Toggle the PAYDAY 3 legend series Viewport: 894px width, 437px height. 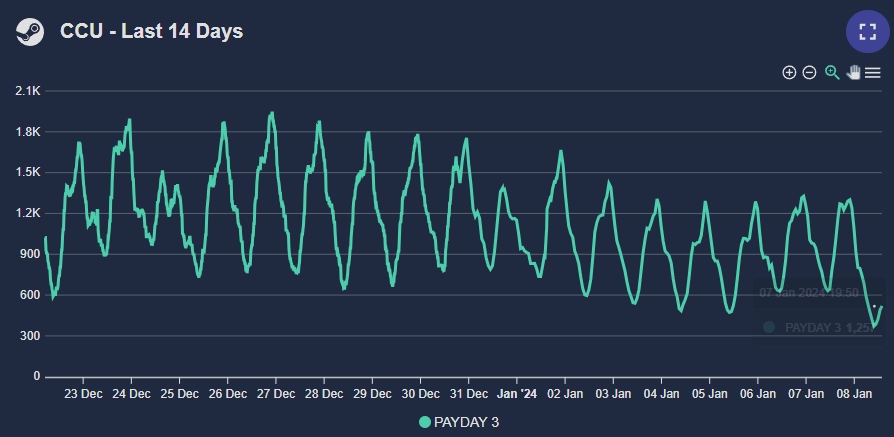459,422
